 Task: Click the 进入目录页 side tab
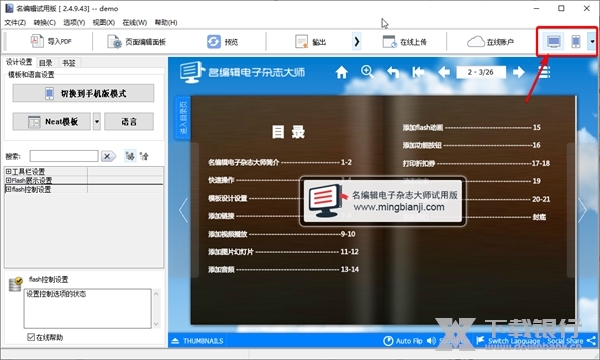pos(183,118)
